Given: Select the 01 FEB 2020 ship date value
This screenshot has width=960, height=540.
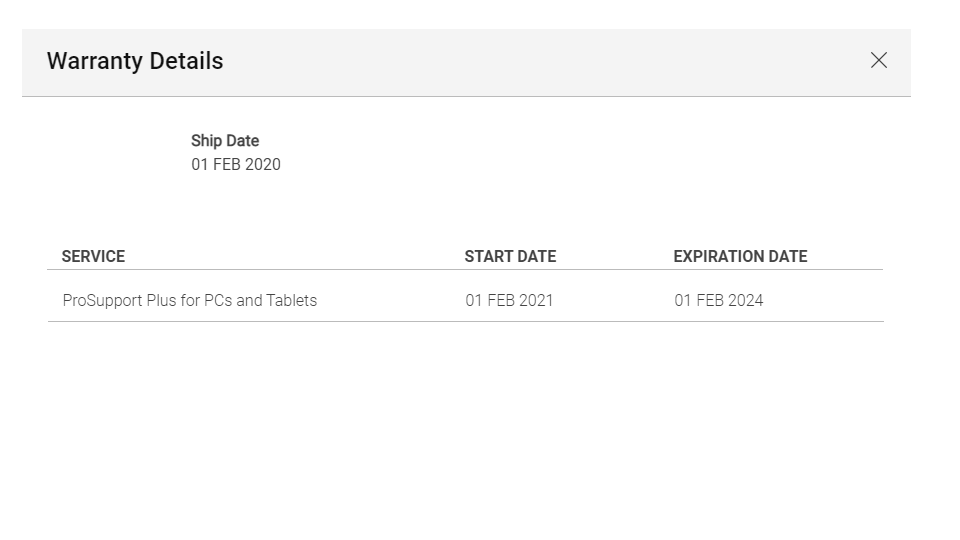Looking at the screenshot, I should click(236, 165).
